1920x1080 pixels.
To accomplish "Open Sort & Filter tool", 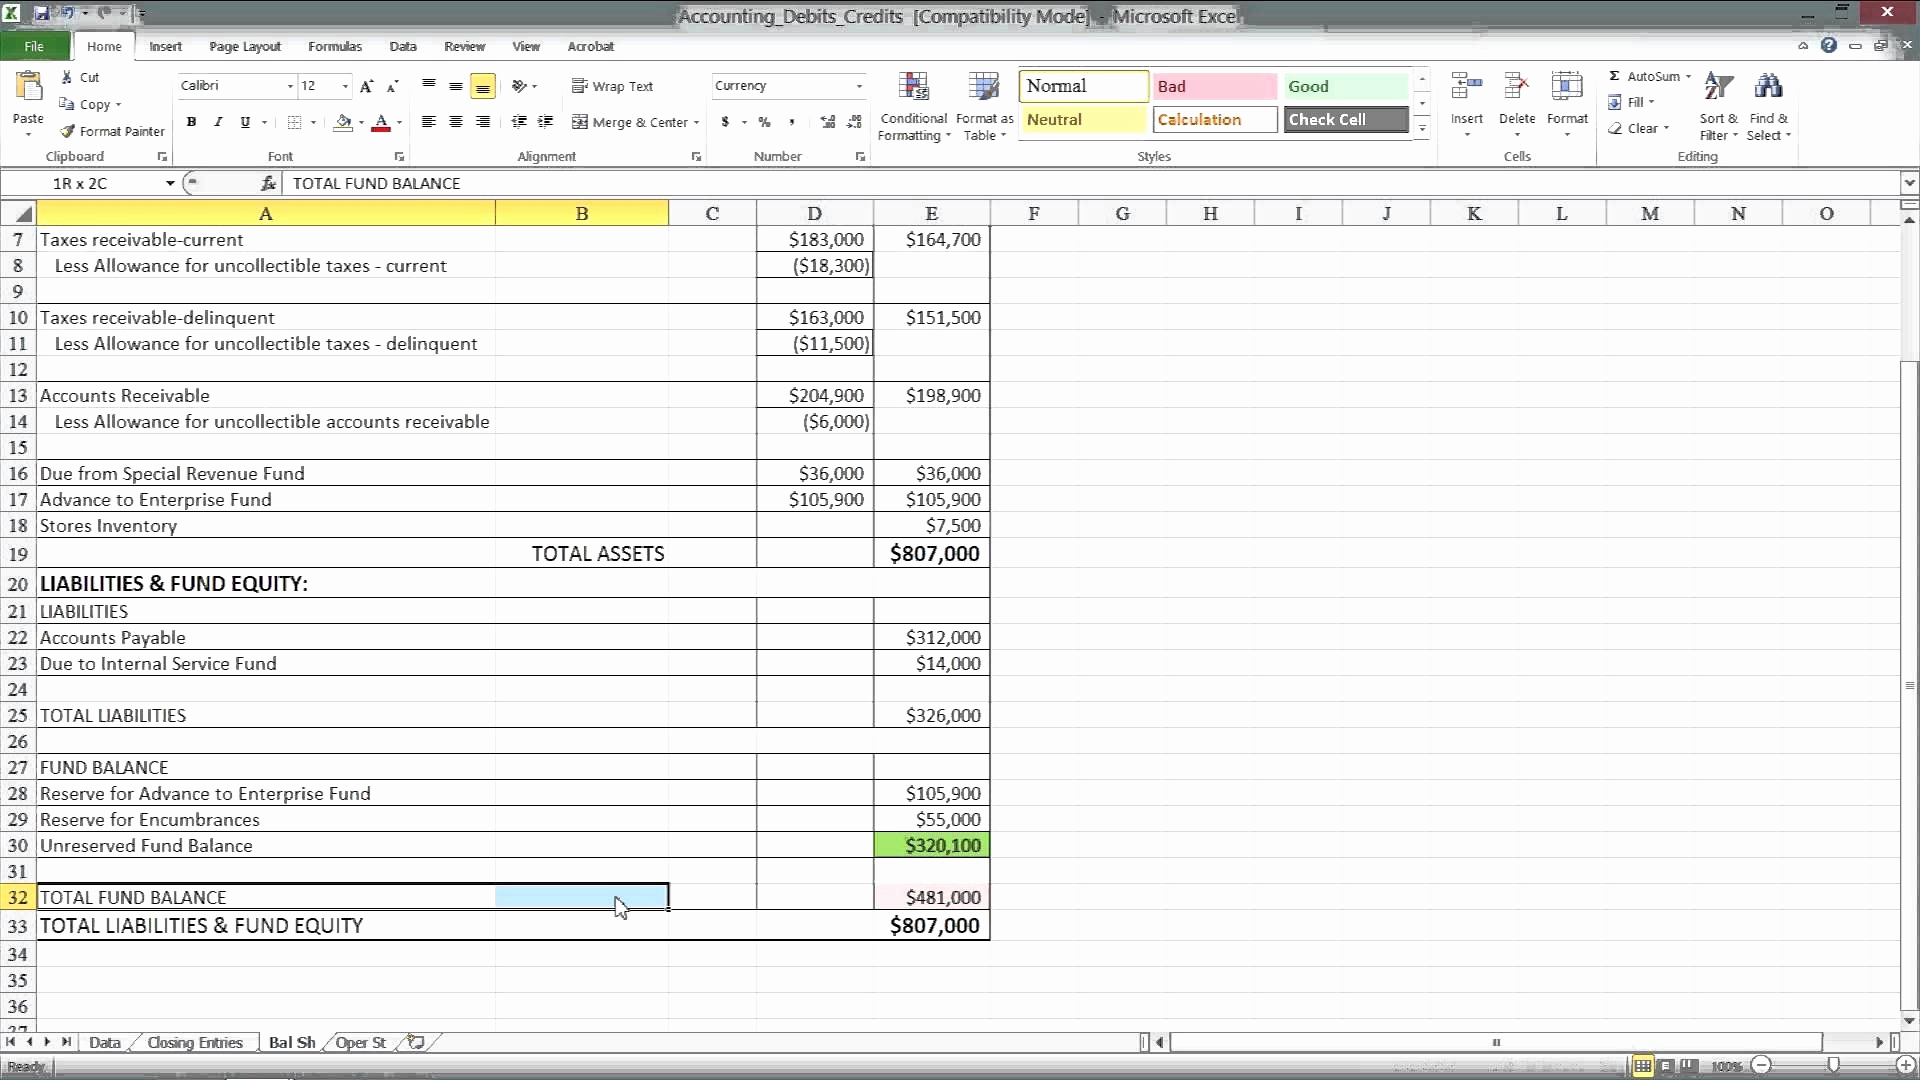I will [1718, 88].
